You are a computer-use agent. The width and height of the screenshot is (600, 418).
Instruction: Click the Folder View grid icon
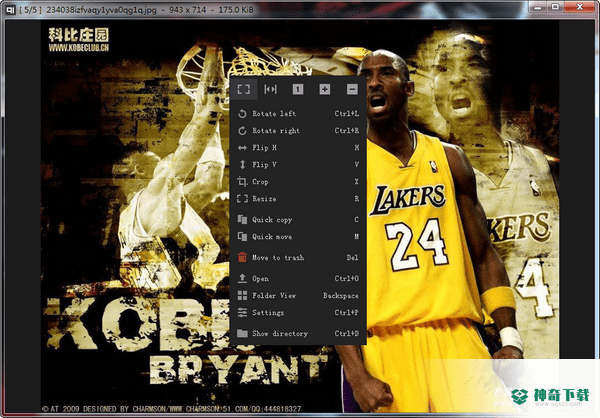(242, 295)
